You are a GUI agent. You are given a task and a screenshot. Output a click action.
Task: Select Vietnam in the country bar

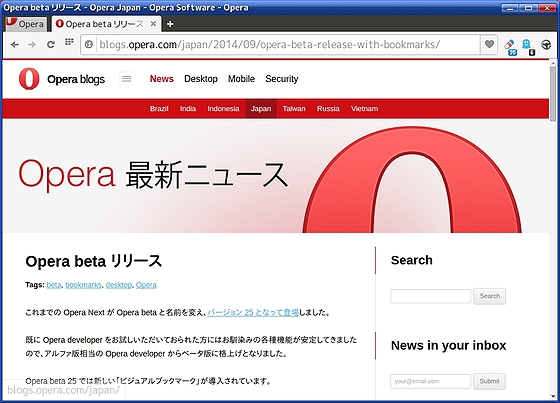point(364,109)
